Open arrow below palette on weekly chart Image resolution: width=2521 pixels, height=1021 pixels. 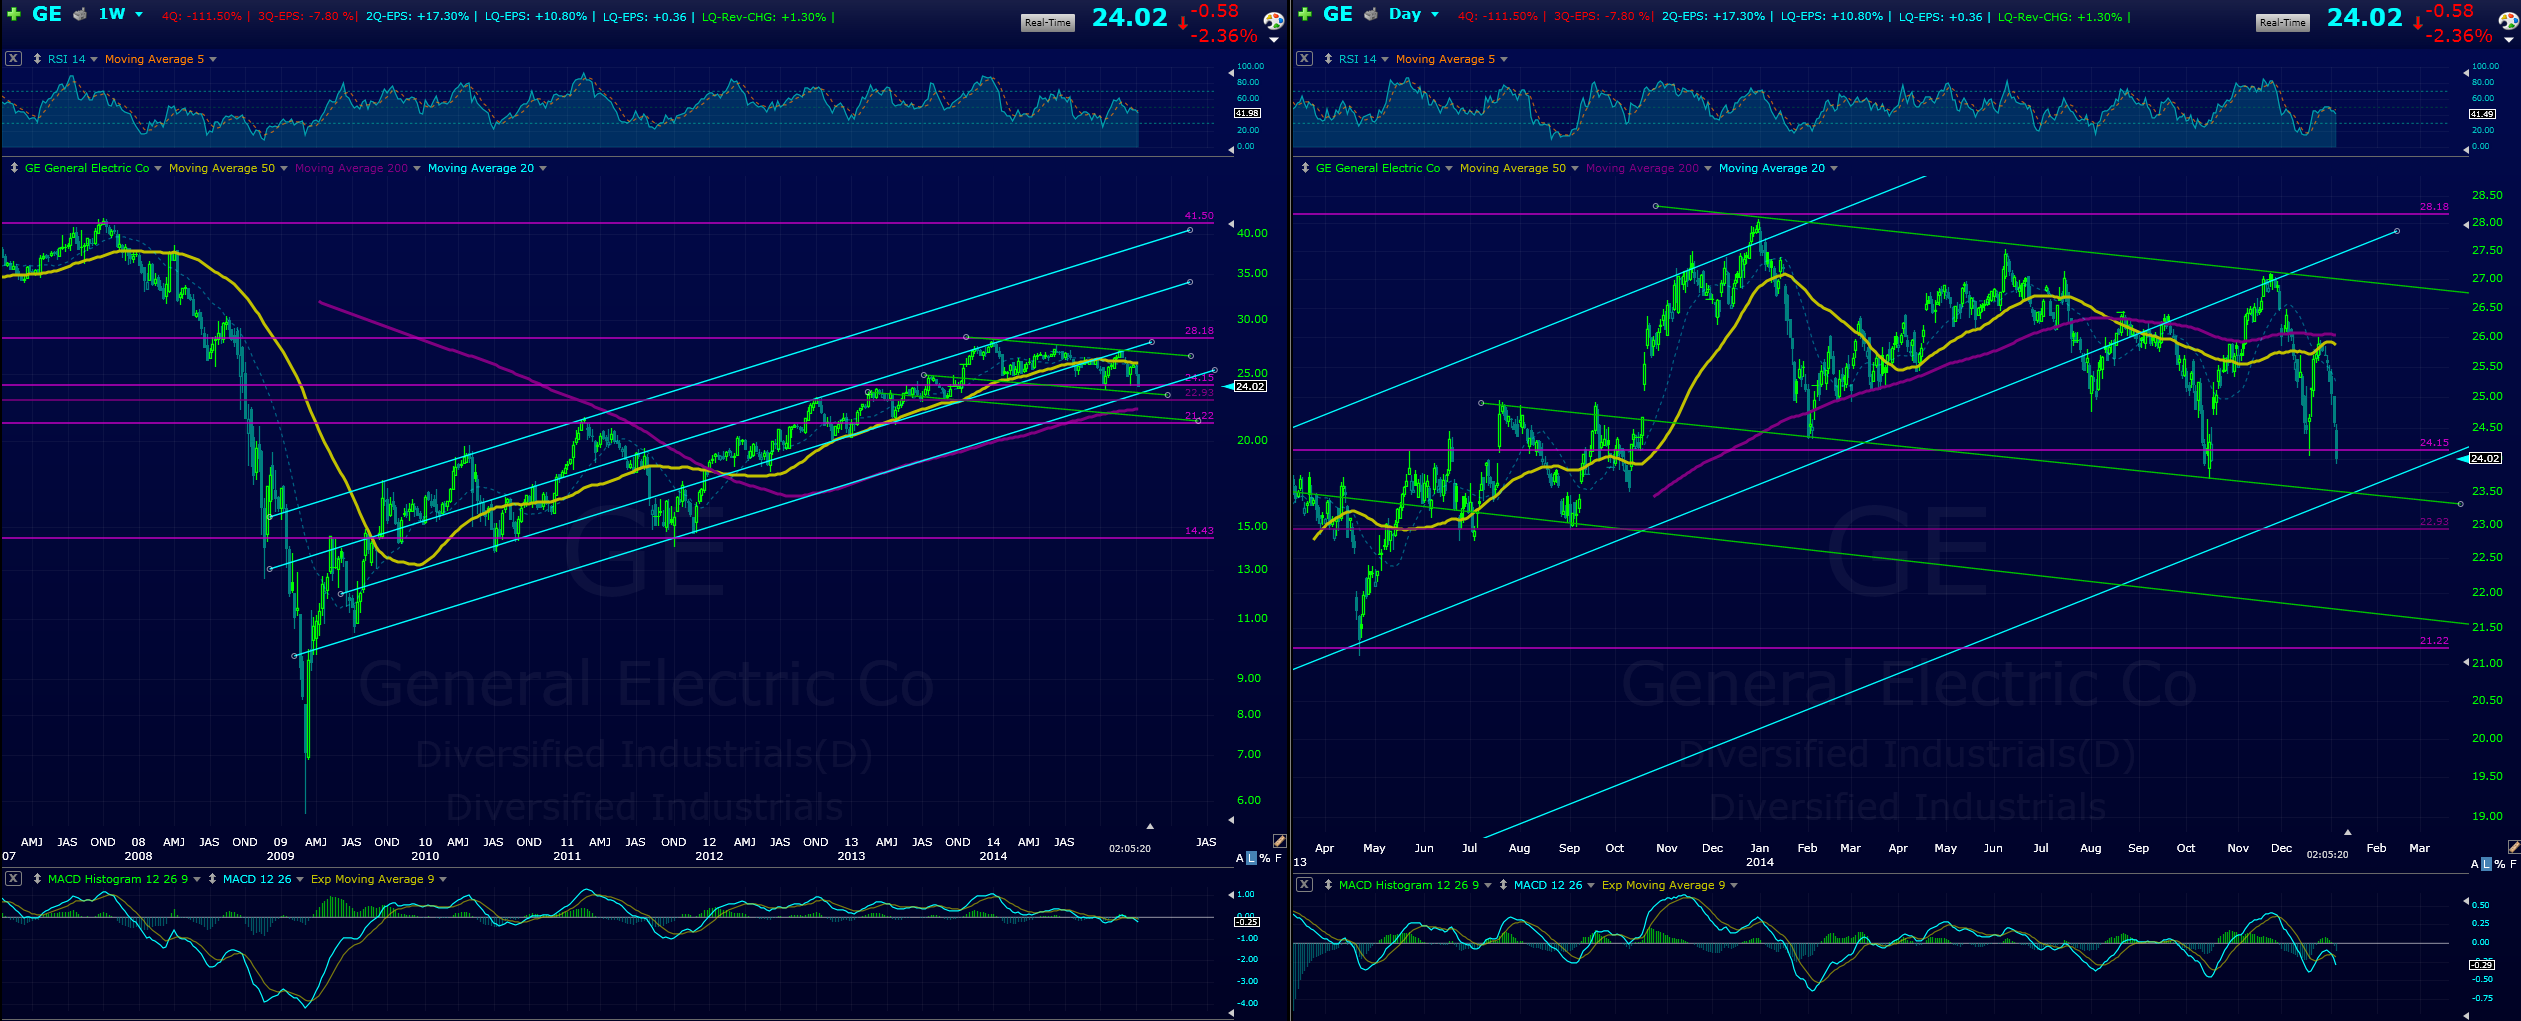(1274, 41)
